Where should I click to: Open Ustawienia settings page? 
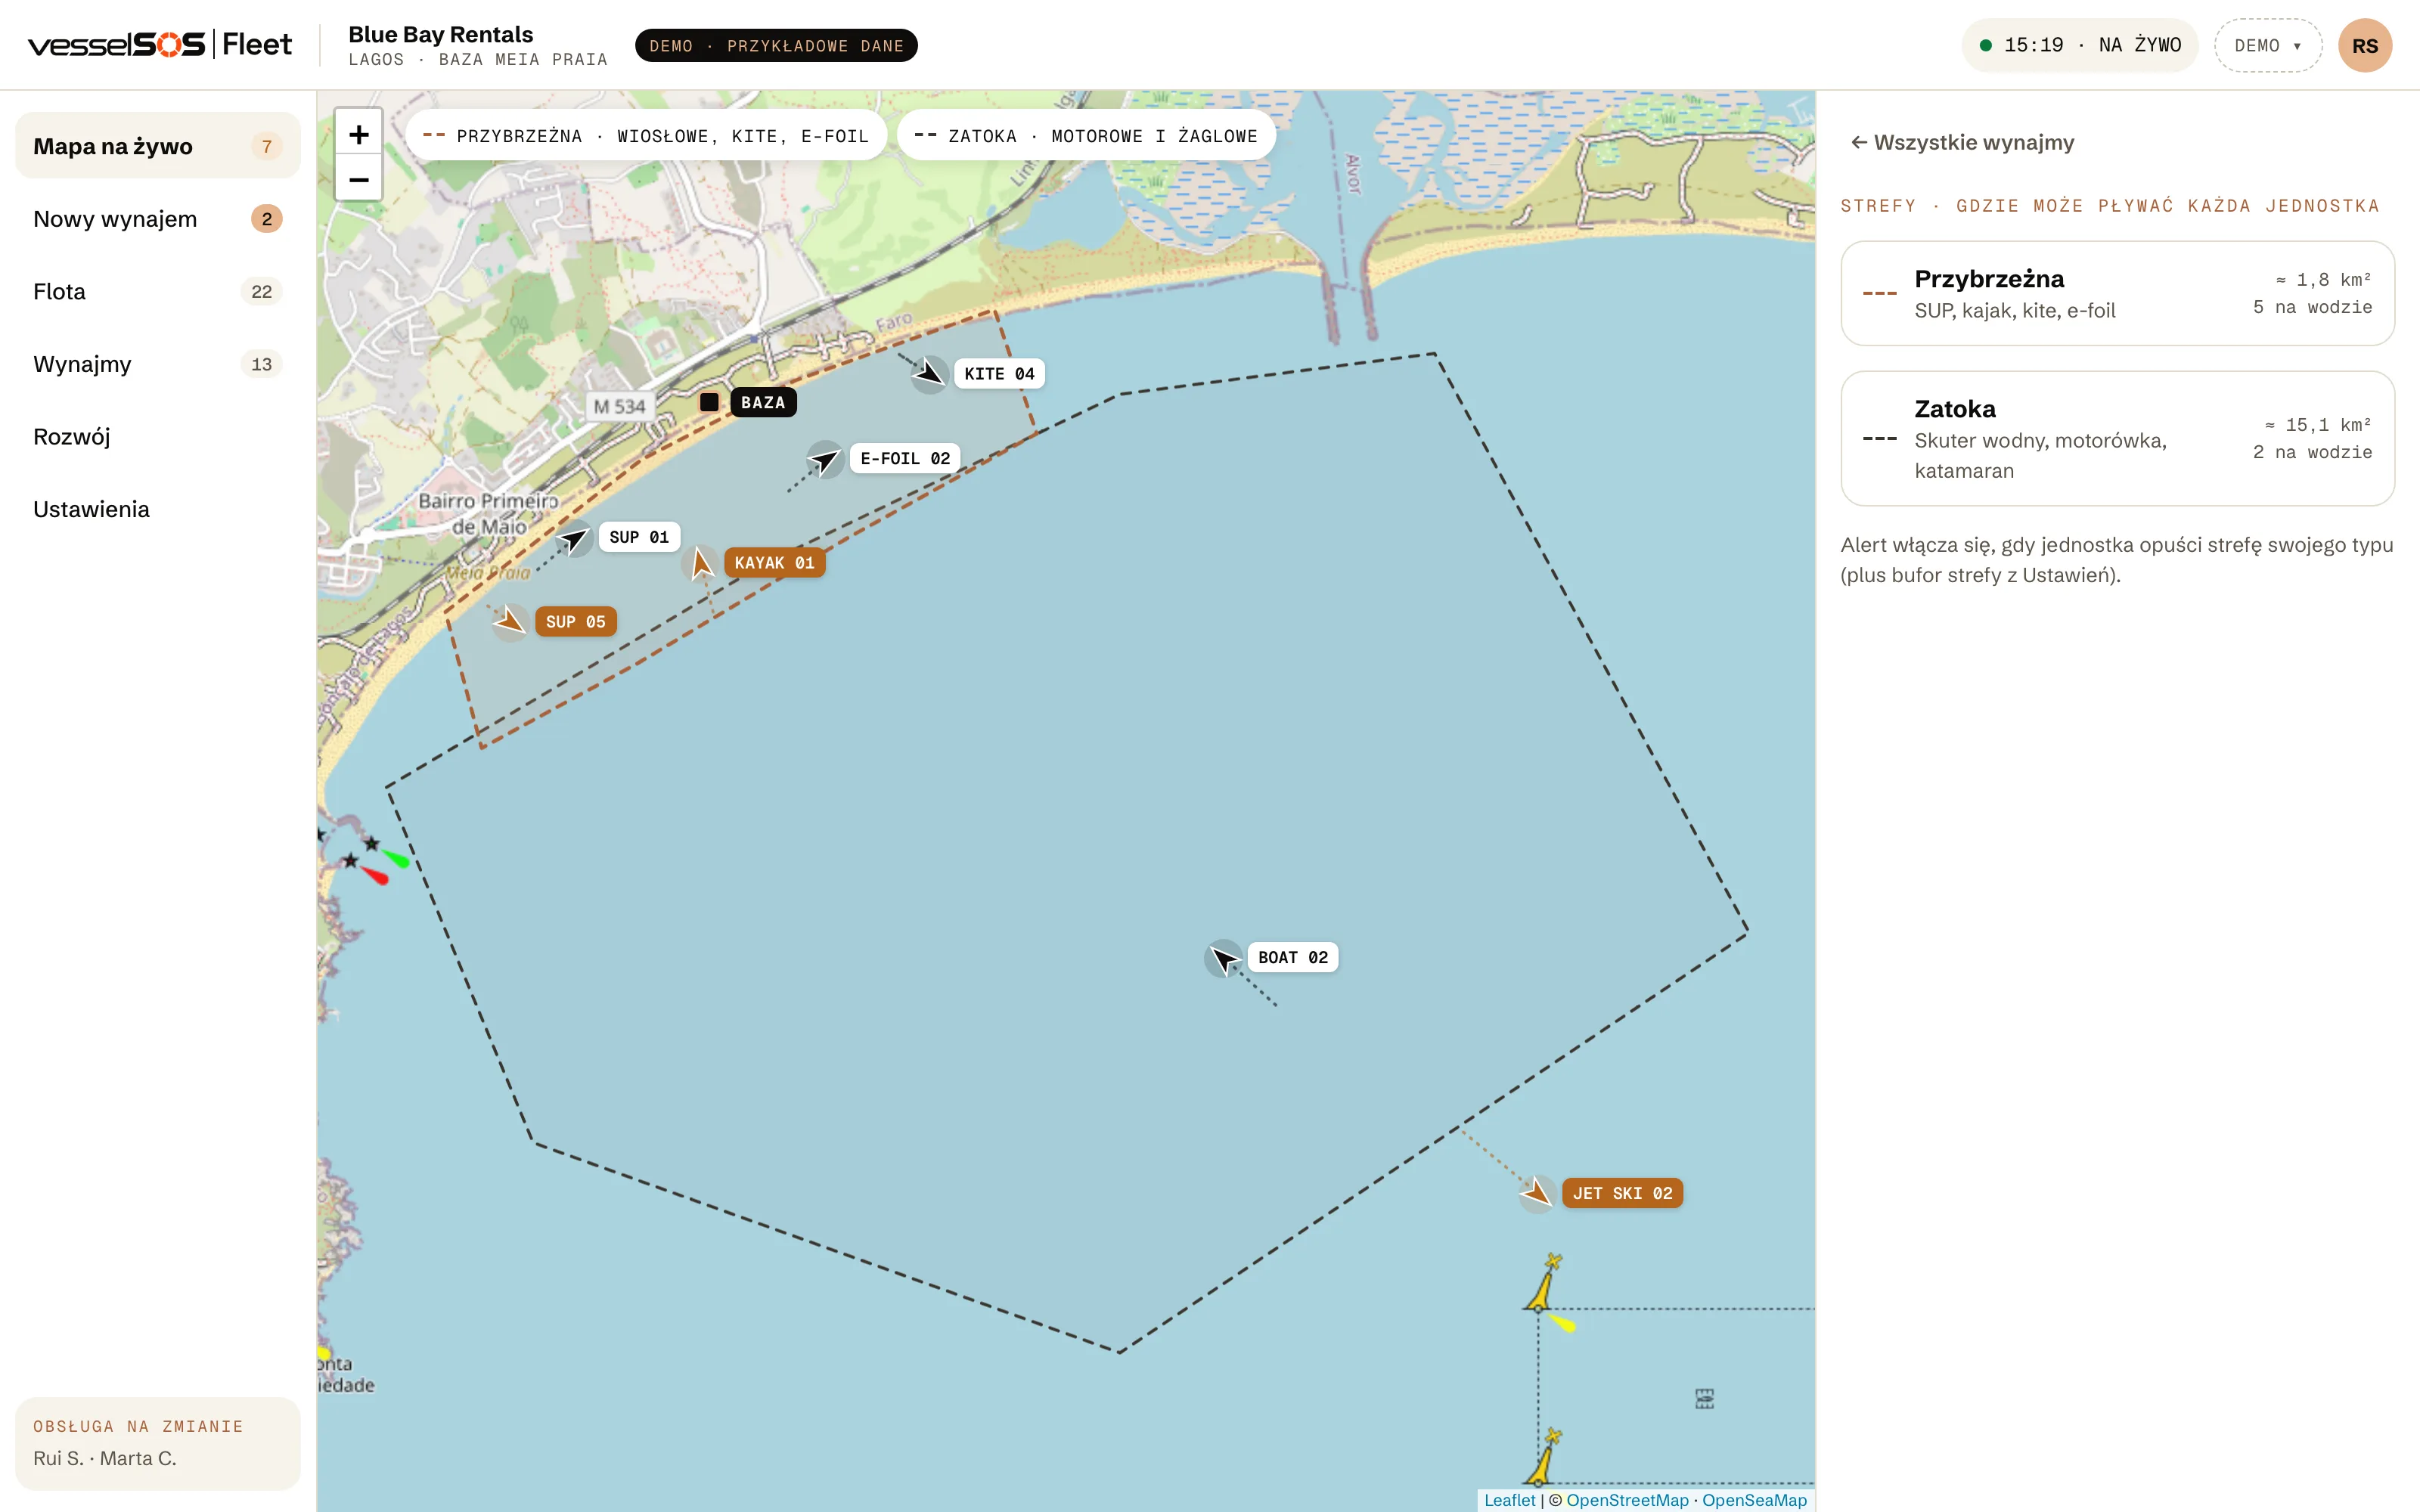[158, 509]
